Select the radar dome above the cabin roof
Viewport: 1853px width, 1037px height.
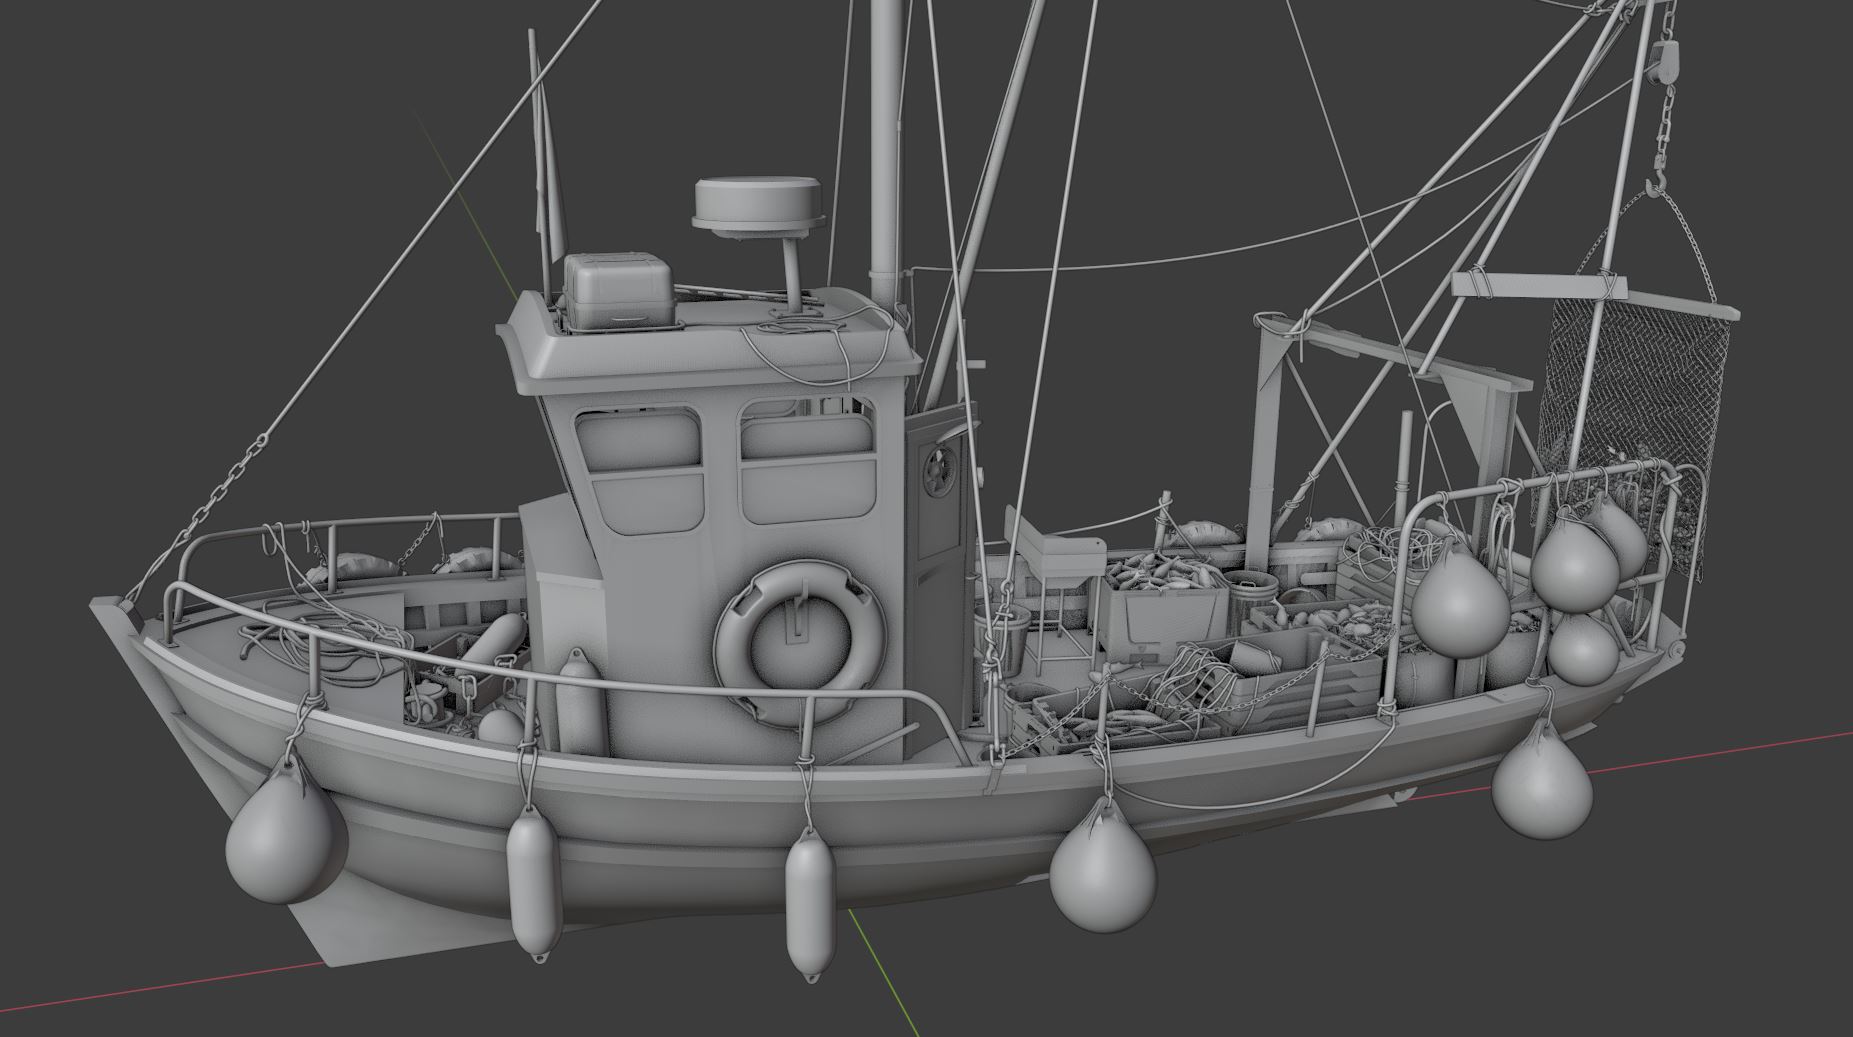coord(758,208)
